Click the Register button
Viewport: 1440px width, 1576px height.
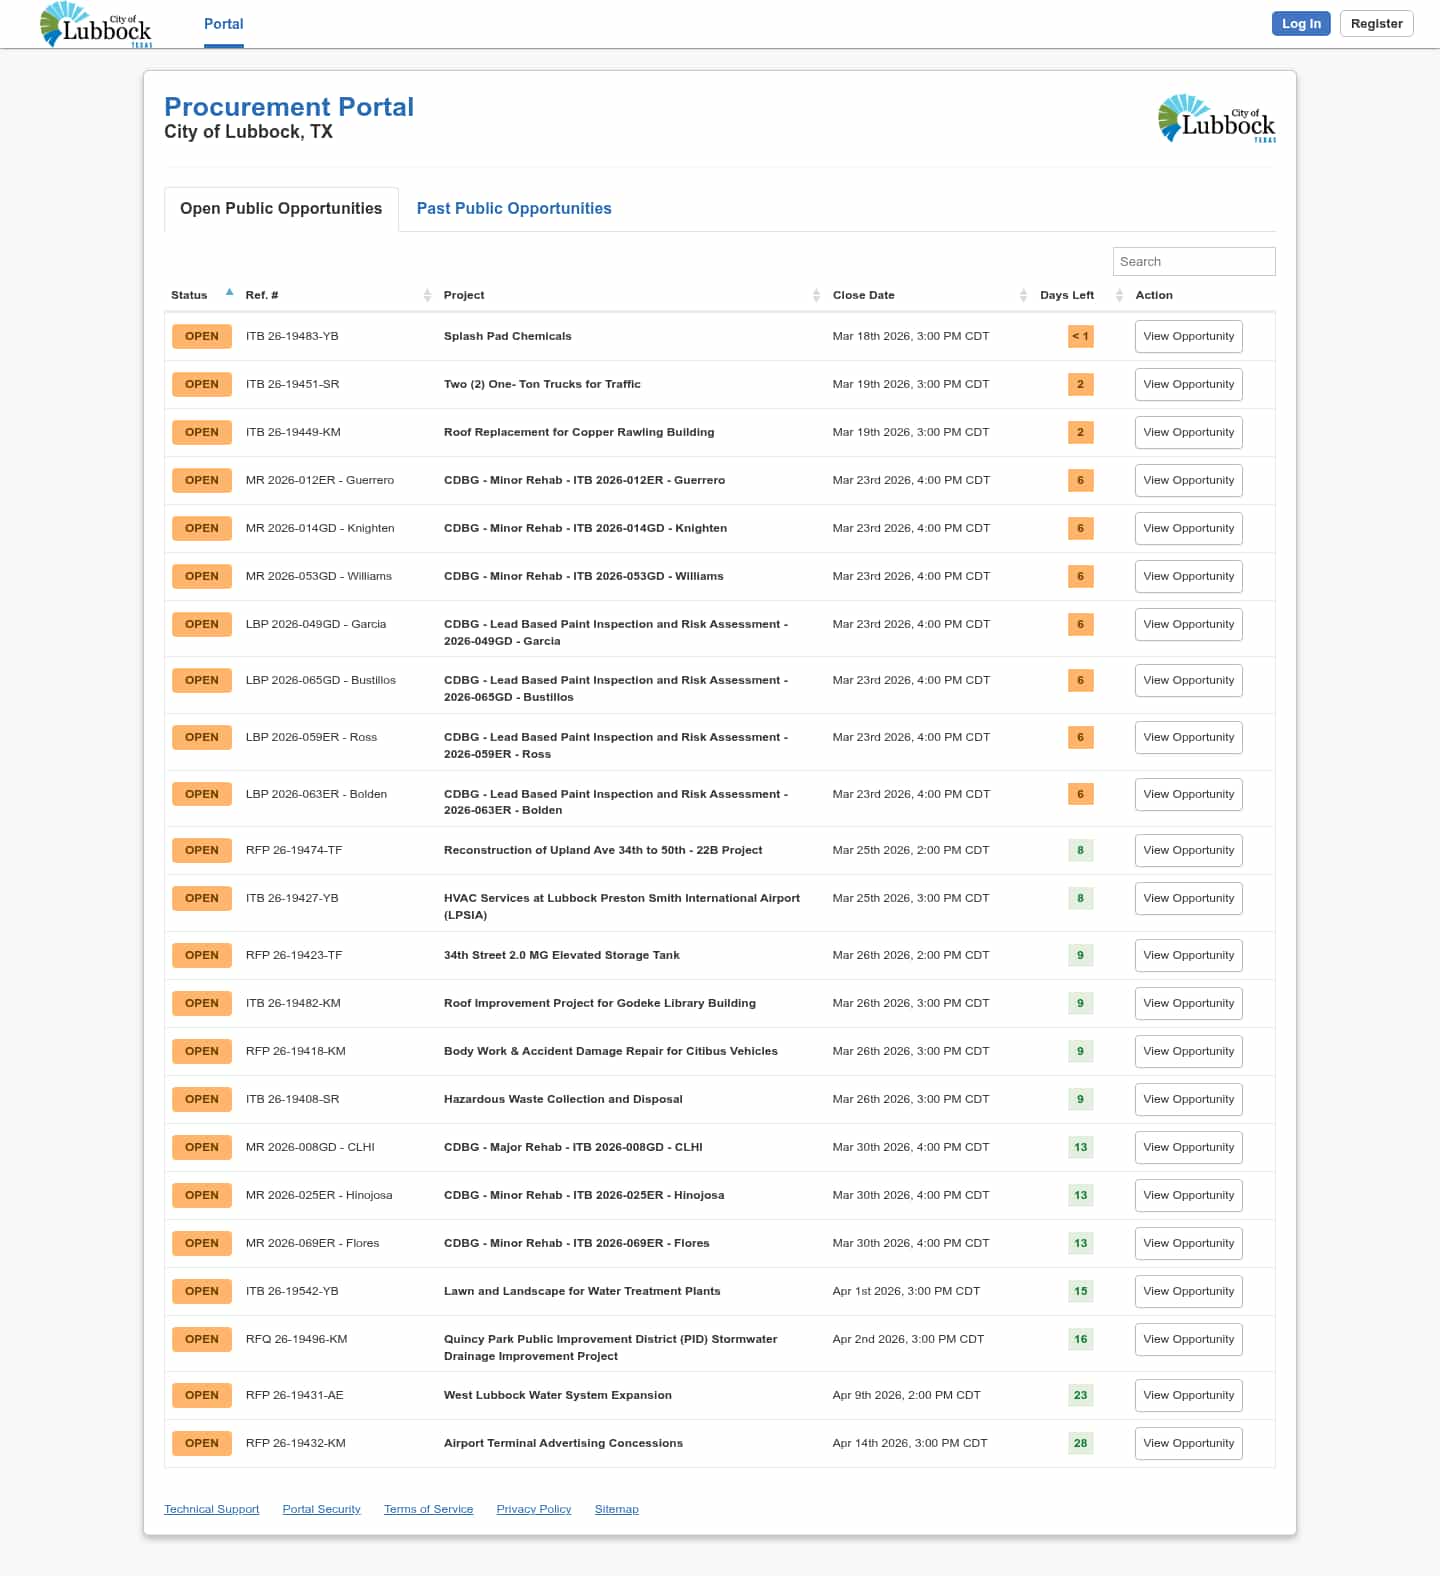coord(1376,24)
